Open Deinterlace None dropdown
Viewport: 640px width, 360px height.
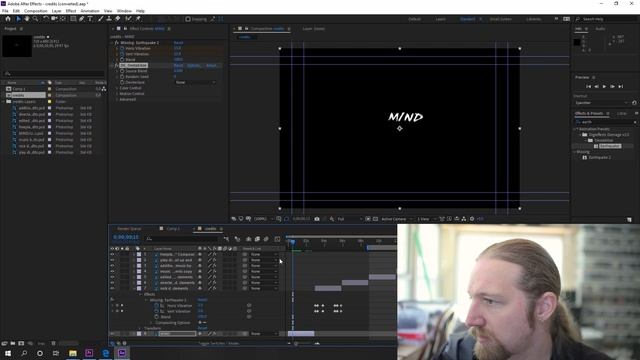[x=195, y=82]
